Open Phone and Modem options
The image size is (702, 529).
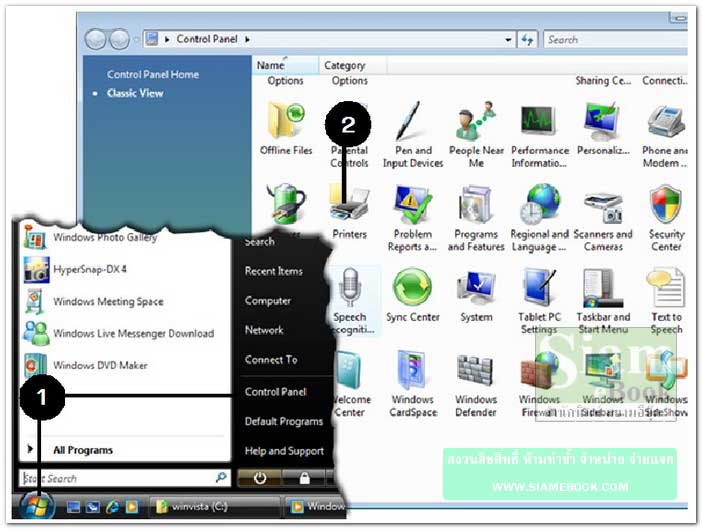666,135
